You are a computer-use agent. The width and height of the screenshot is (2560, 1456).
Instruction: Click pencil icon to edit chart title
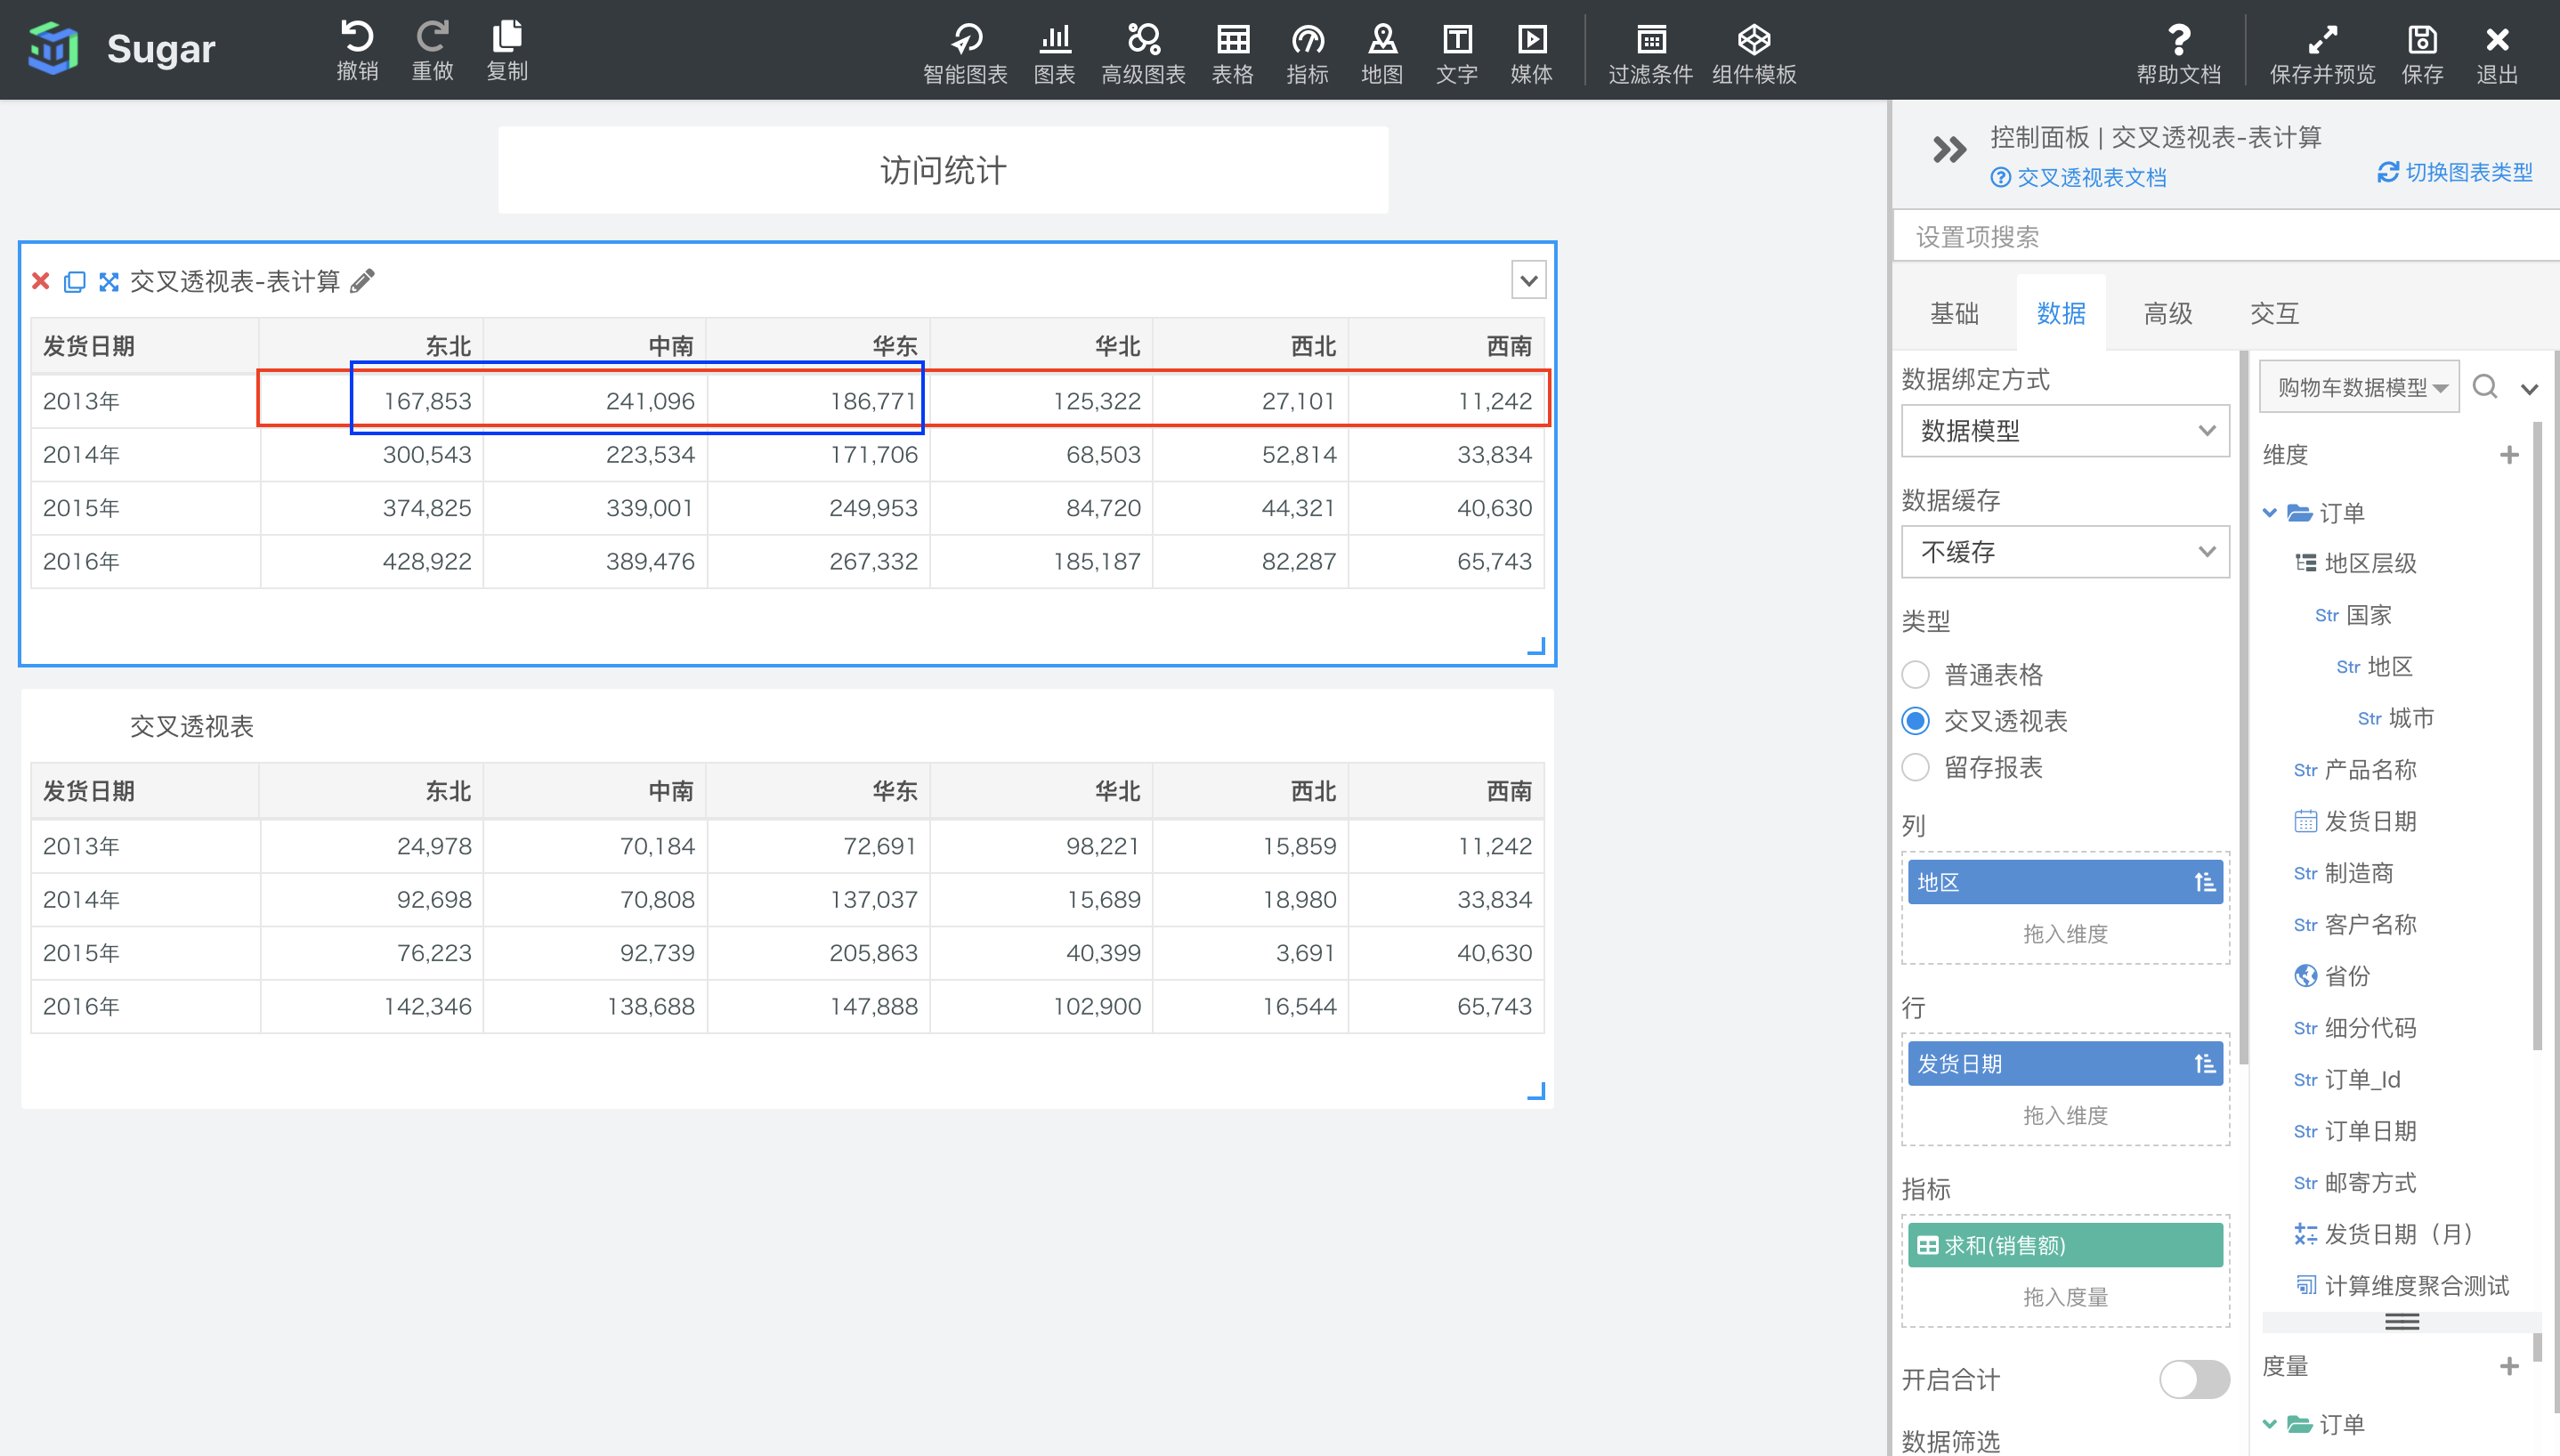click(x=363, y=281)
